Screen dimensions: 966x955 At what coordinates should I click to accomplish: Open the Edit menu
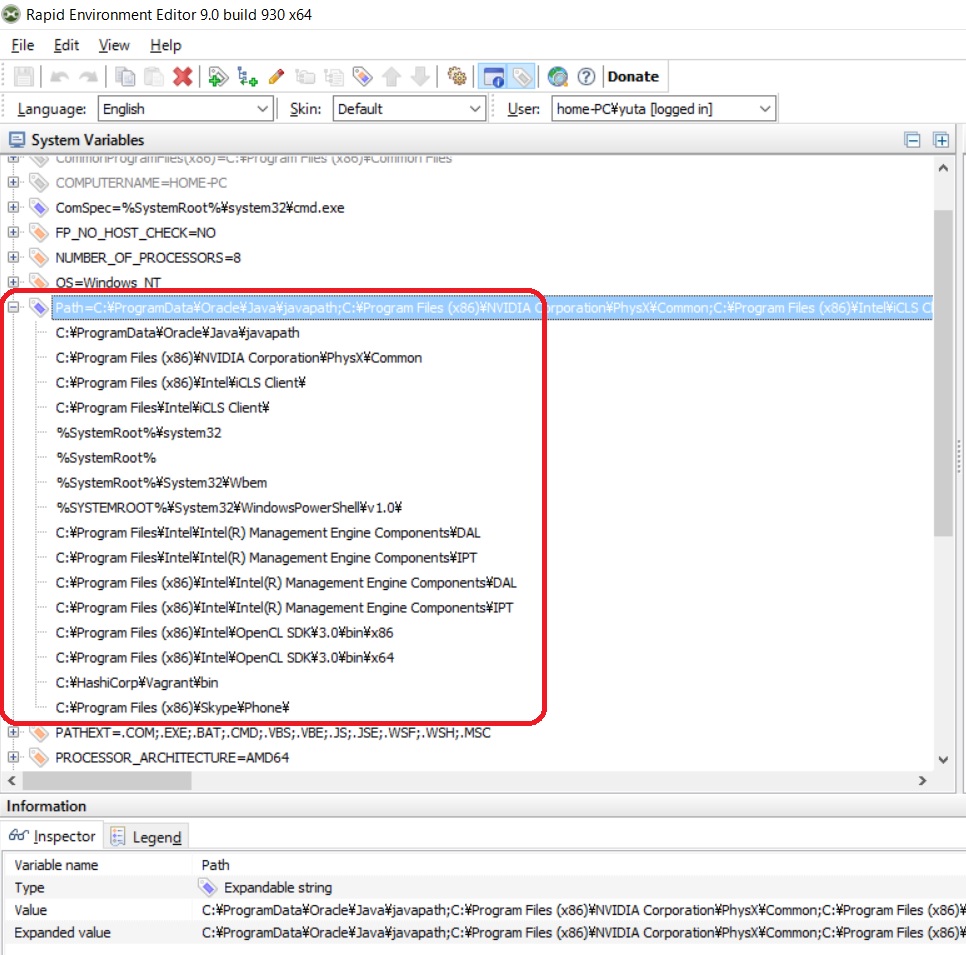click(x=66, y=45)
